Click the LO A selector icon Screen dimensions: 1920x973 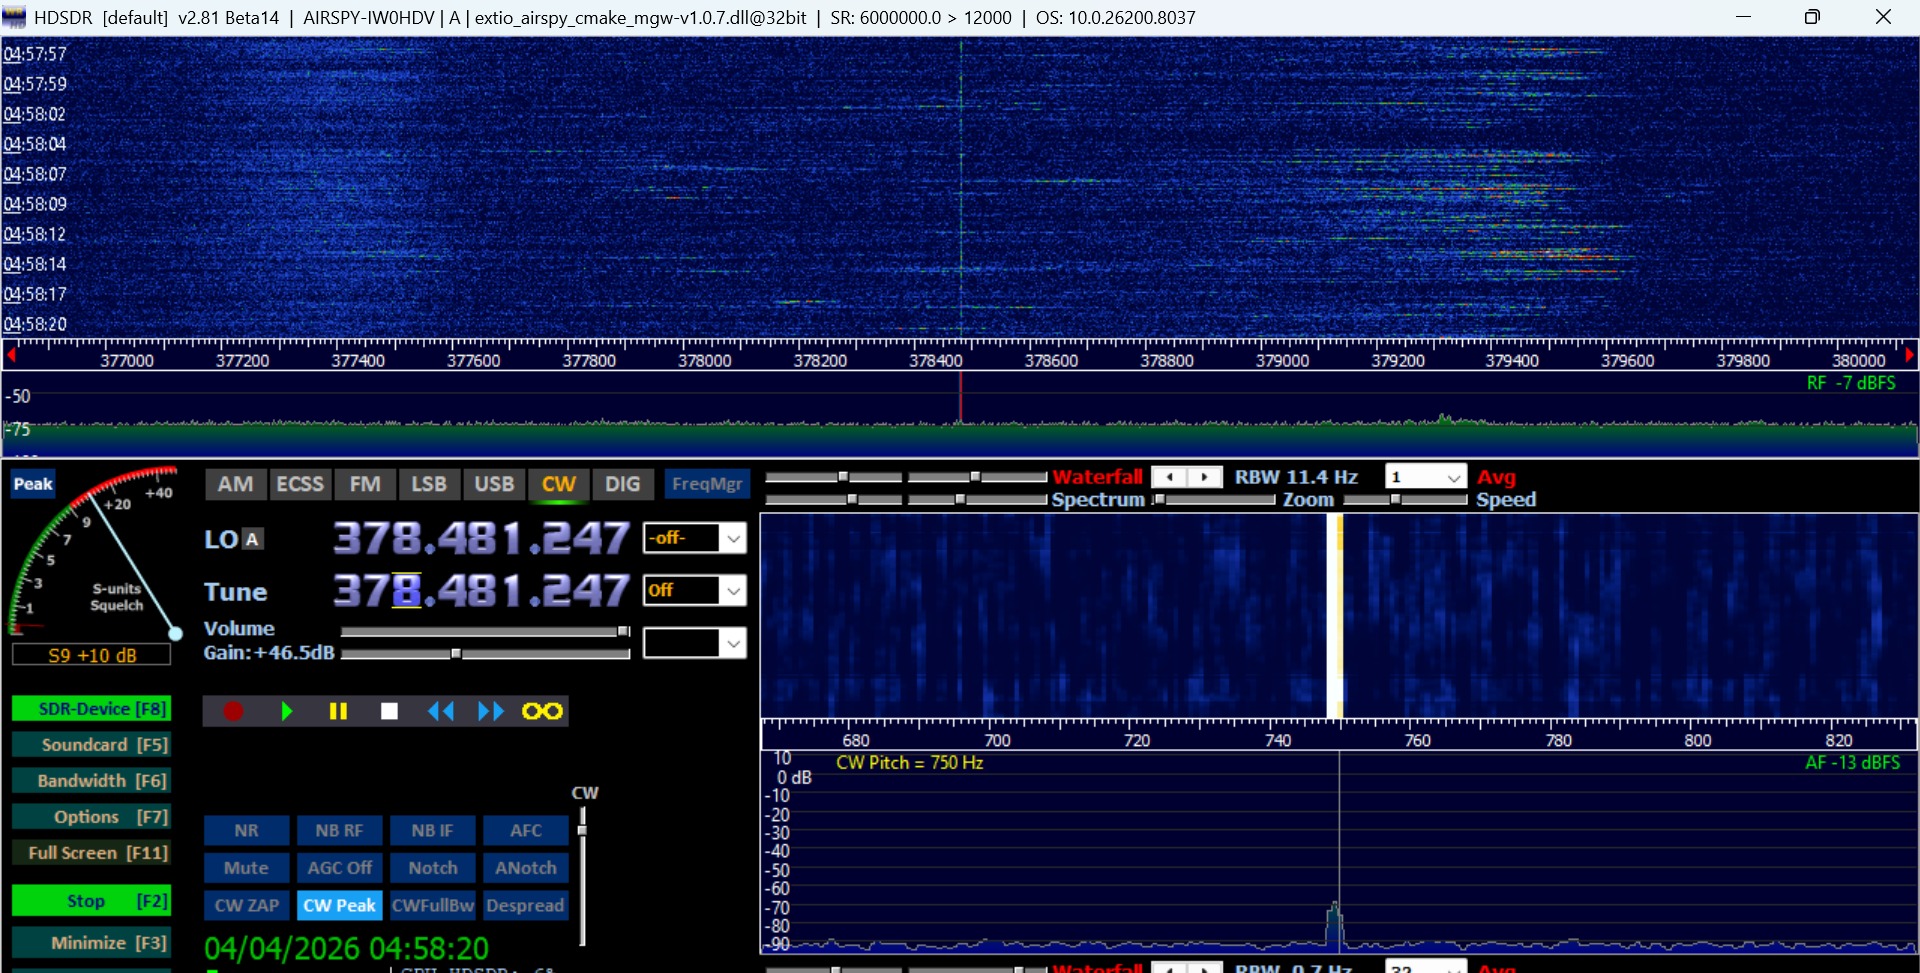pyautogui.click(x=252, y=539)
